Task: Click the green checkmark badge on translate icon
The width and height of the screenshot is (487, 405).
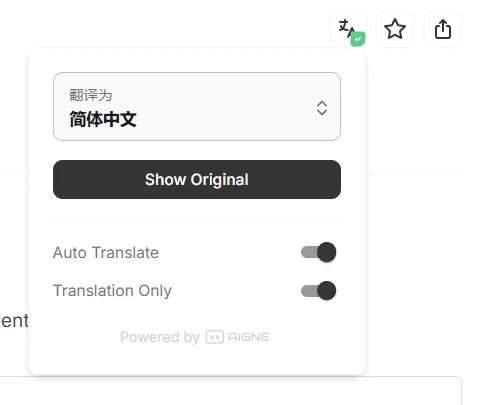Action: point(358,39)
